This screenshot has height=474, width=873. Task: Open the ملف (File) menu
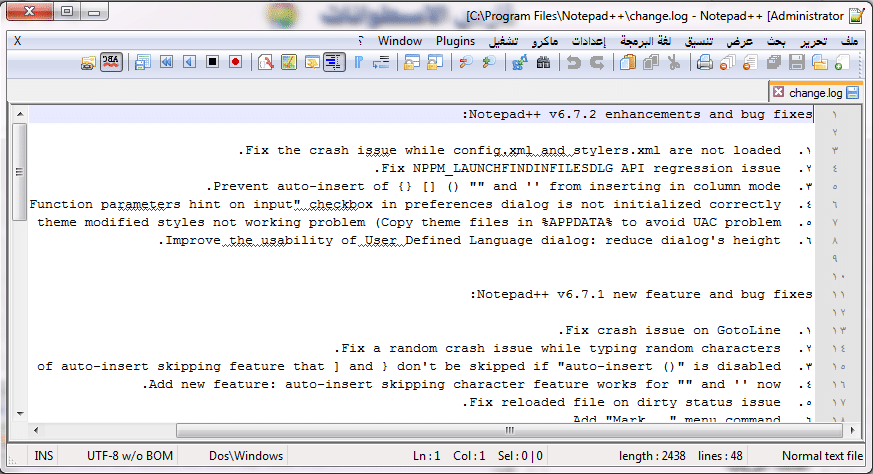[850, 41]
